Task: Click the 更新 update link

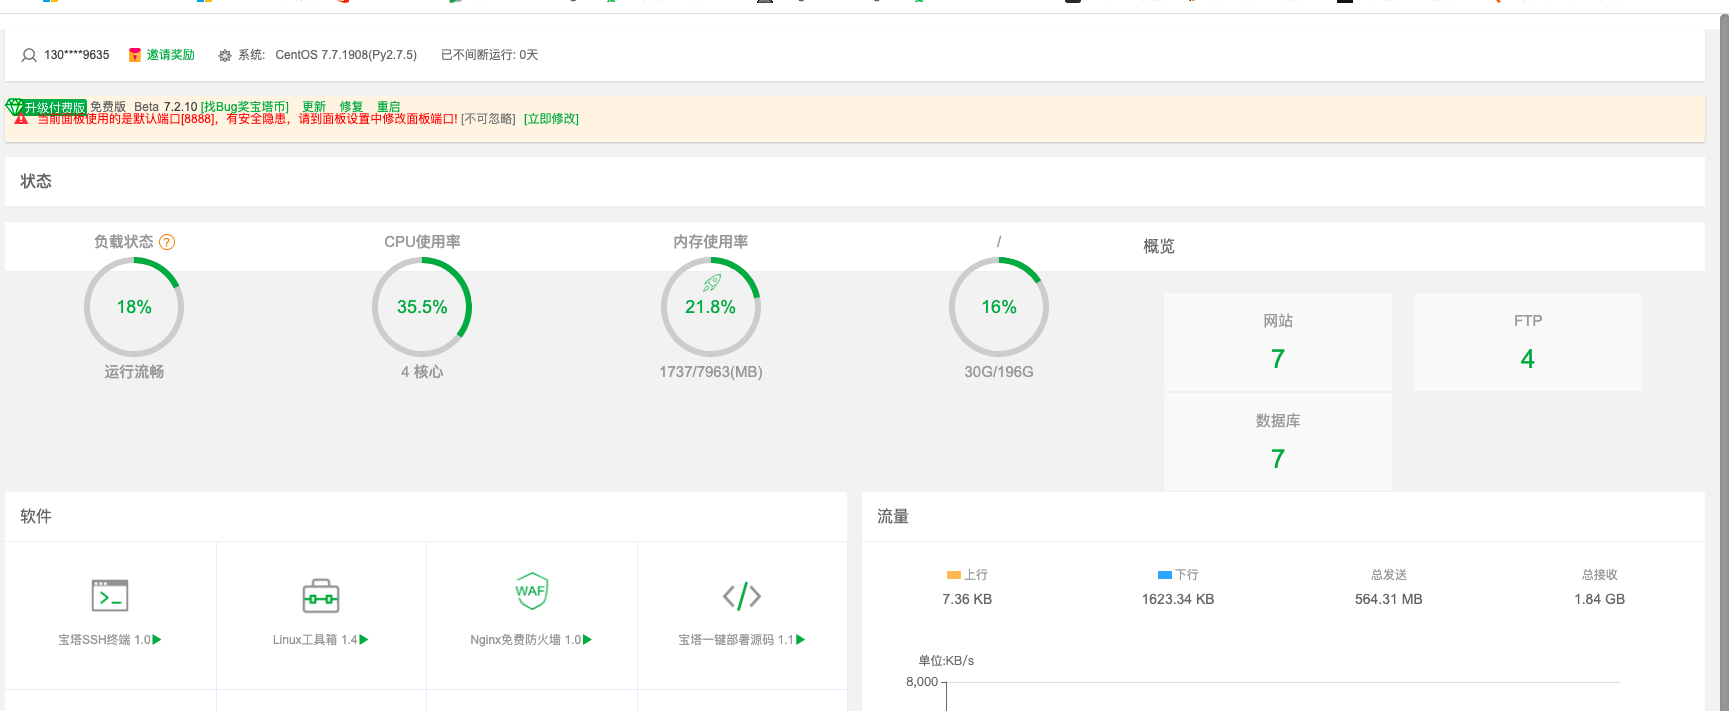Action: coord(314,107)
